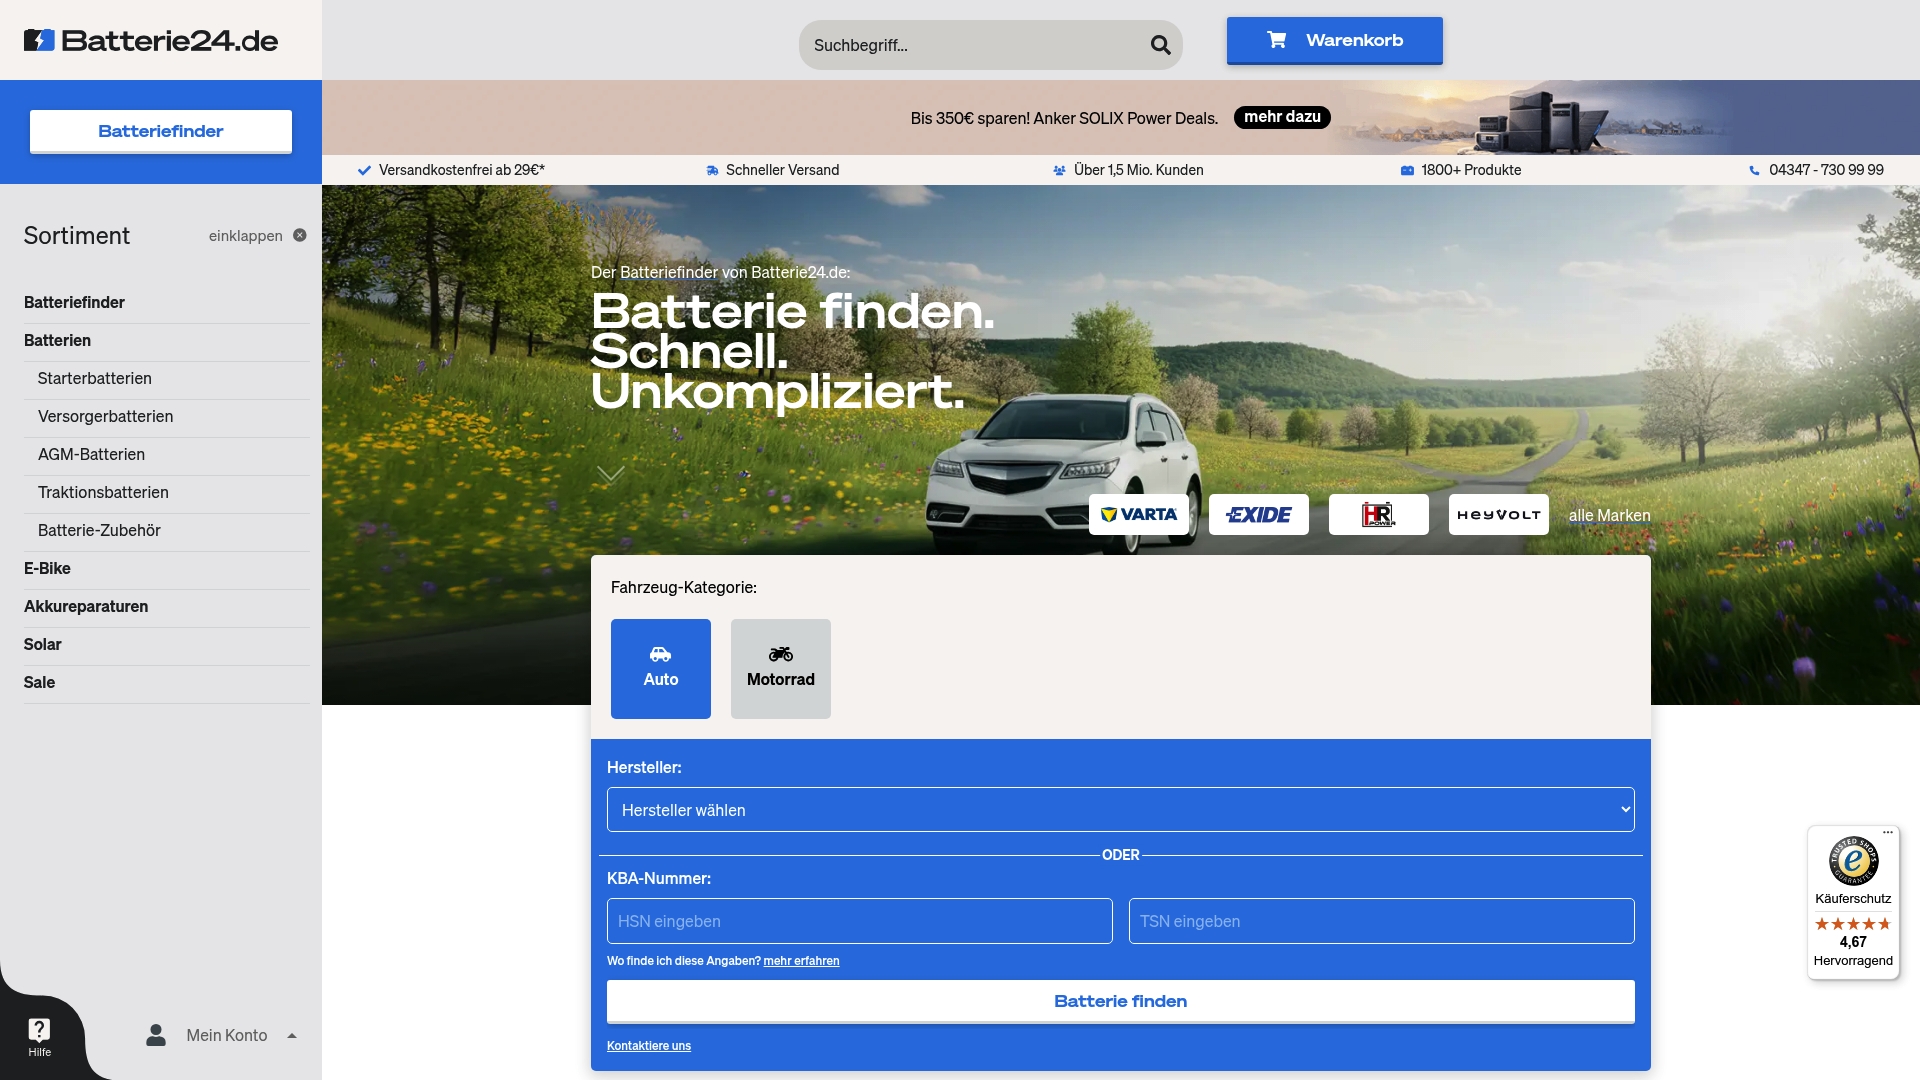
Task: Click the HSN eingeben input field
Action: (x=858, y=921)
